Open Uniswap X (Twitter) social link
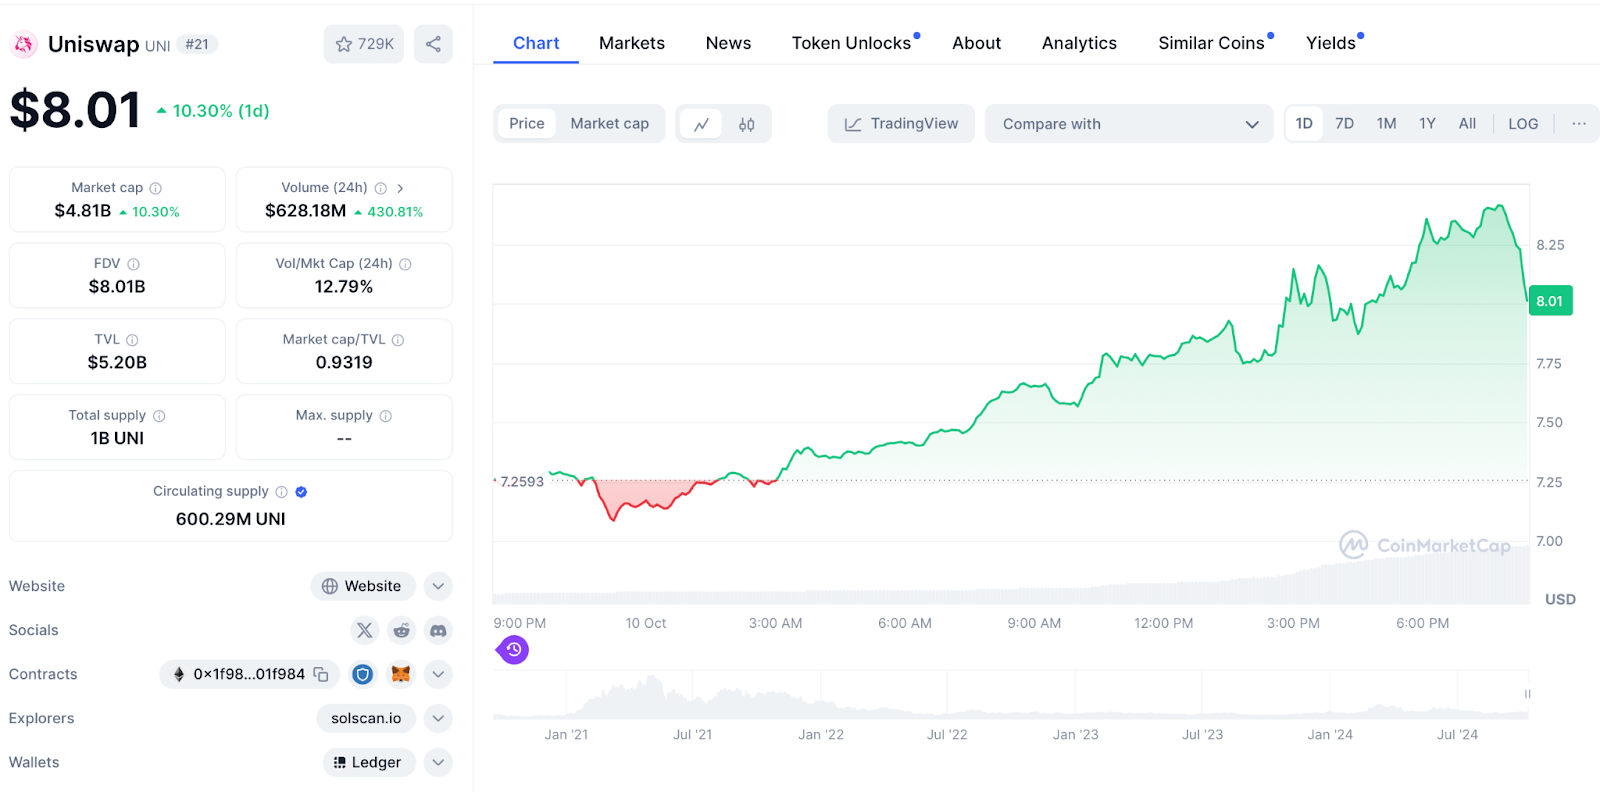Viewport: 1600px width, 792px height. click(364, 630)
